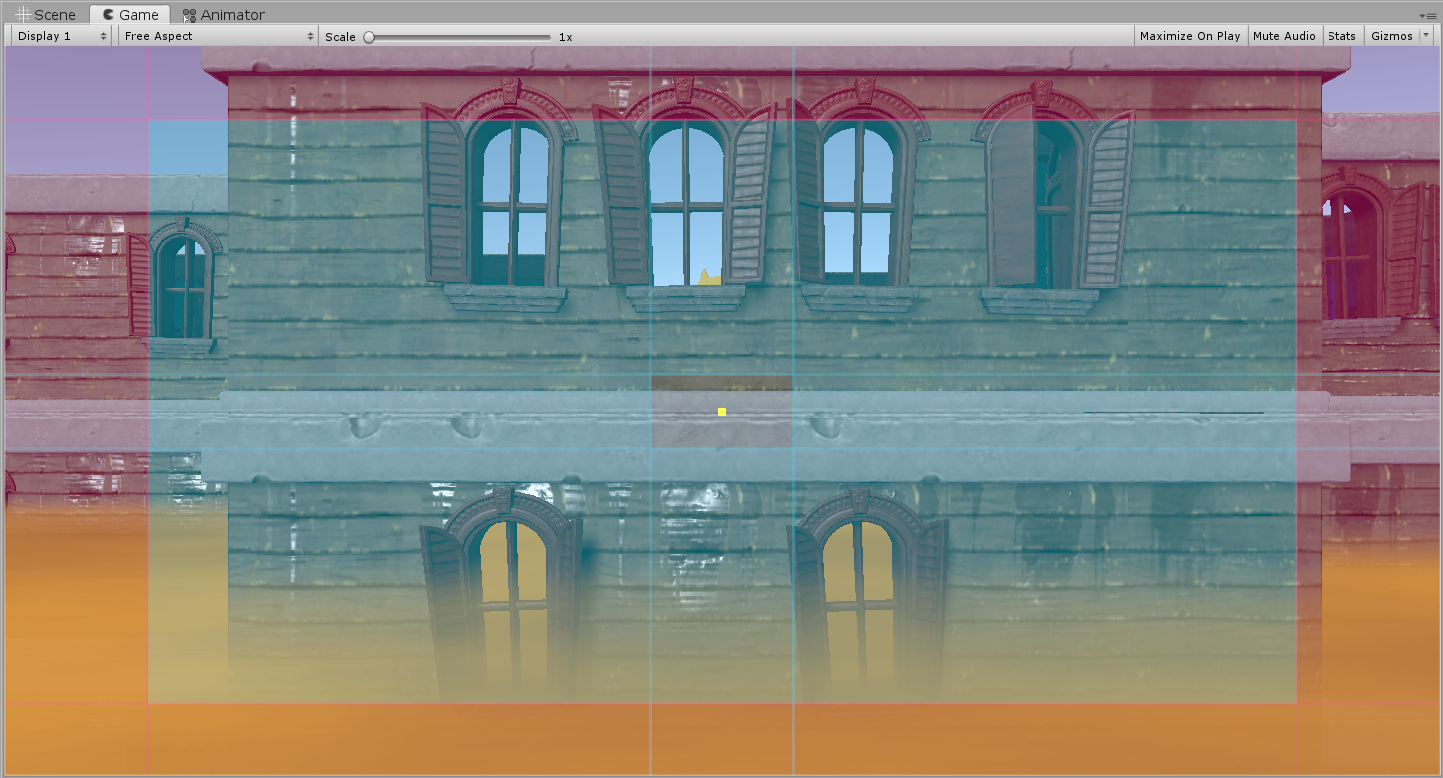Click the 1x scale value

point(565,37)
